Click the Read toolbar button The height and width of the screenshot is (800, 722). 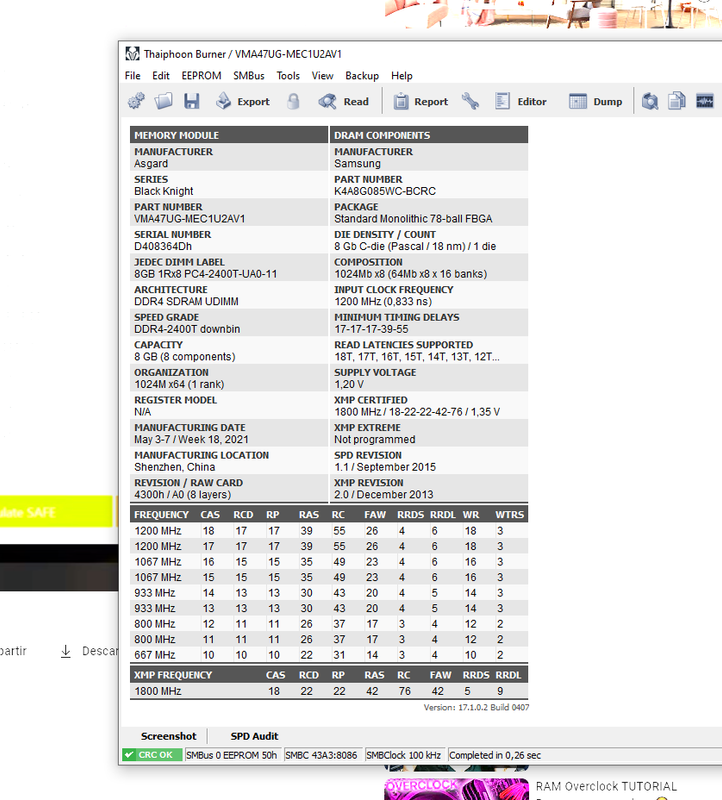tap(343, 102)
